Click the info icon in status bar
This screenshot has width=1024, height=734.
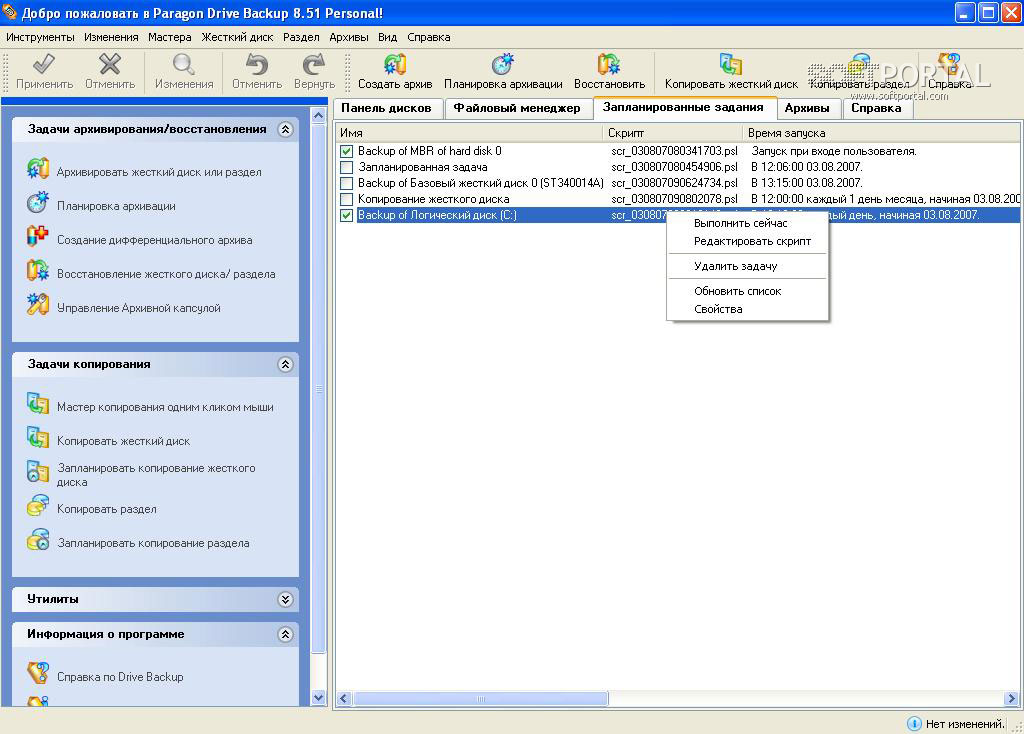914,723
